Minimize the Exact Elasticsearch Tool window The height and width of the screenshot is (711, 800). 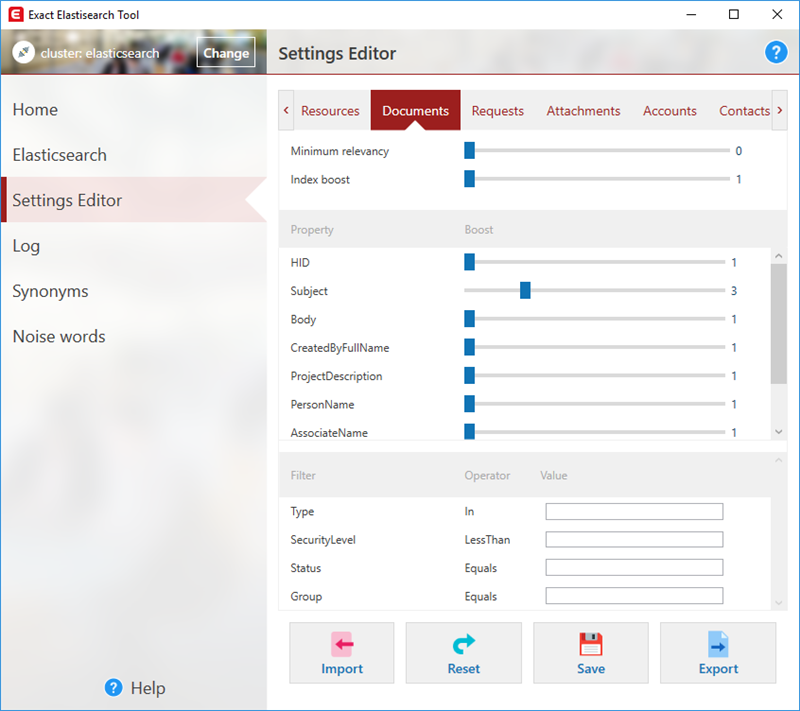pyautogui.click(x=691, y=14)
